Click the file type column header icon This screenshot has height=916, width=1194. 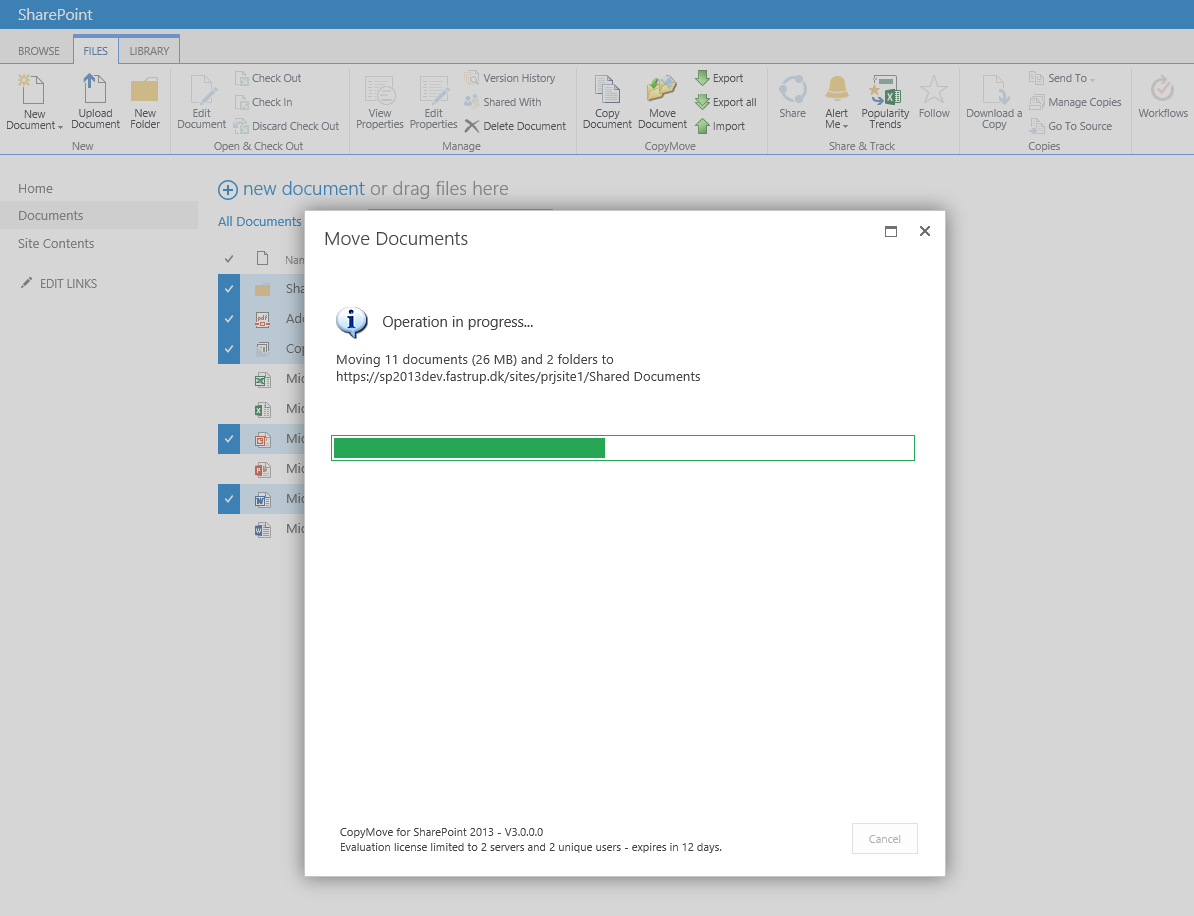(x=262, y=258)
